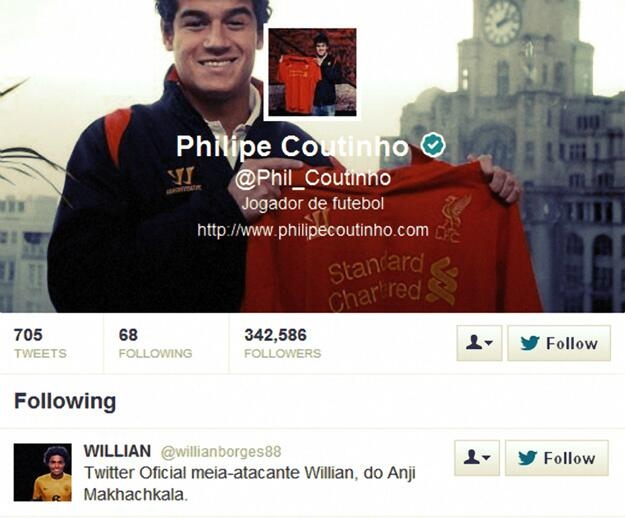The height and width of the screenshot is (518, 625).
Task: View the 705 Tweets tab
Action: pos(40,343)
